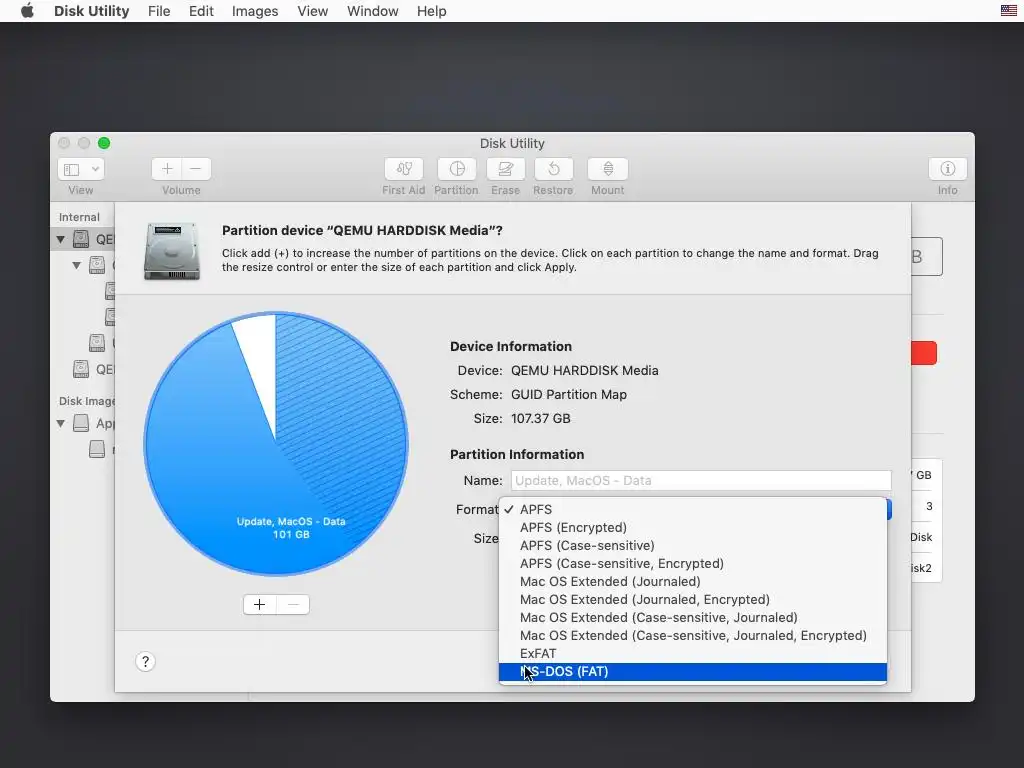Image resolution: width=1024 pixels, height=768 pixels.
Task: Choose APFS (Case-sensitive) format
Action: (693, 545)
